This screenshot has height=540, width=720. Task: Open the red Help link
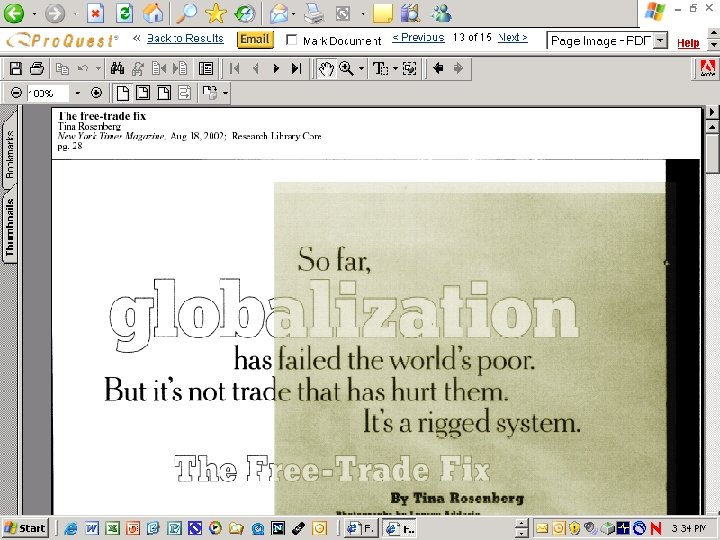click(688, 43)
